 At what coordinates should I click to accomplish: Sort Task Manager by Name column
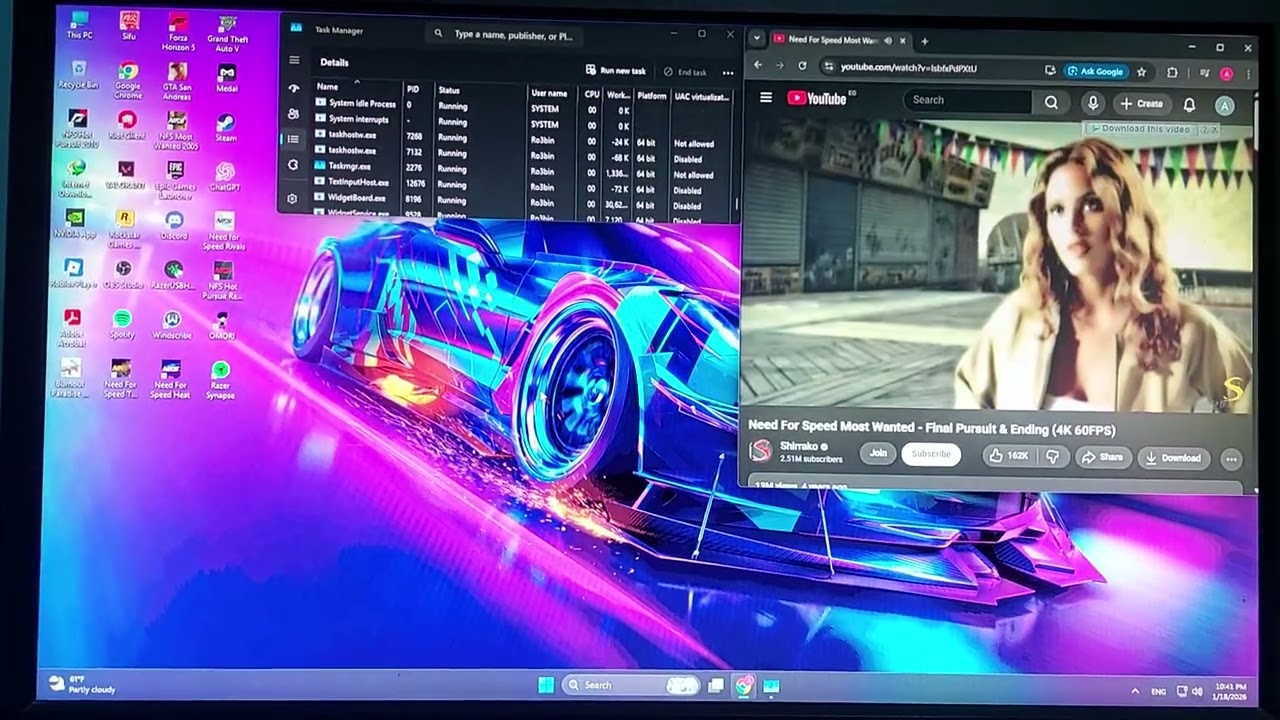coord(358,87)
